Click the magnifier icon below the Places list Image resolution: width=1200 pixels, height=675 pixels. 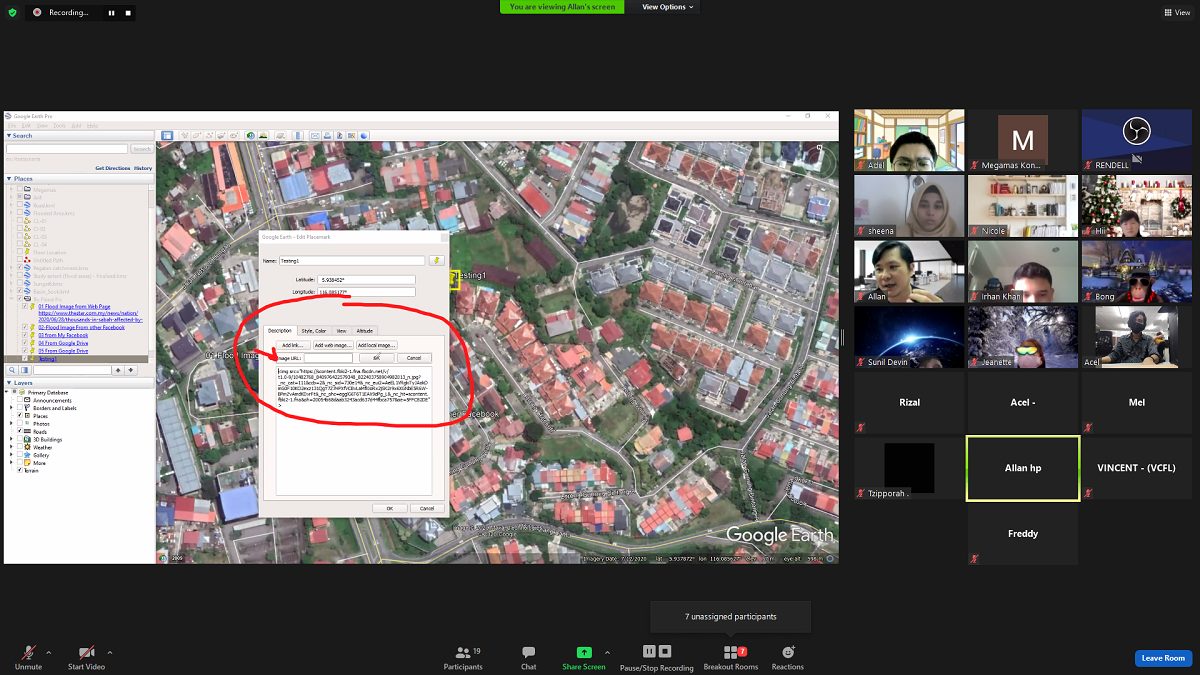tap(14, 370)
